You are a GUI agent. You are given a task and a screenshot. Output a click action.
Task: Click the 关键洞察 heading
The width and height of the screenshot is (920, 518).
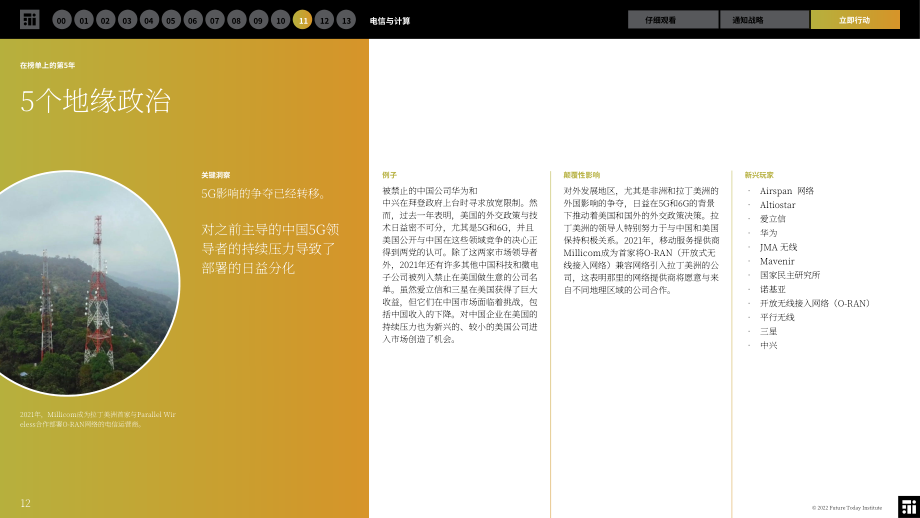216,175
